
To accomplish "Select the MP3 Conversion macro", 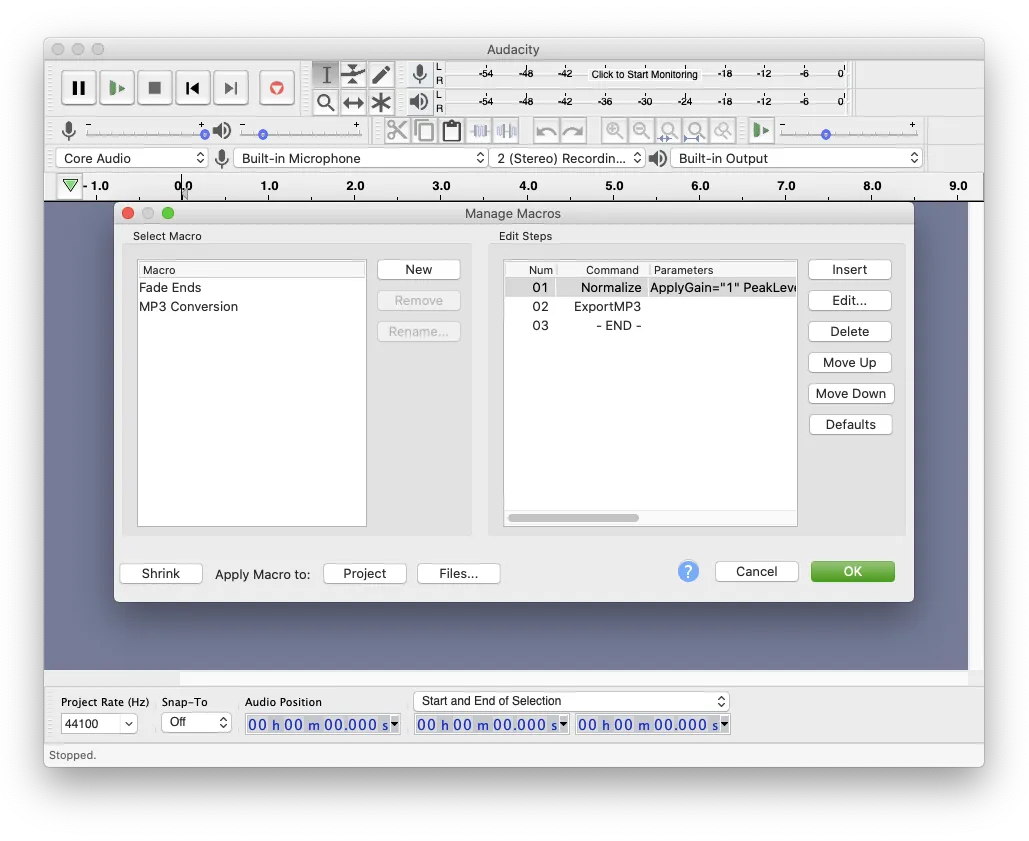I will coord(188,307).
